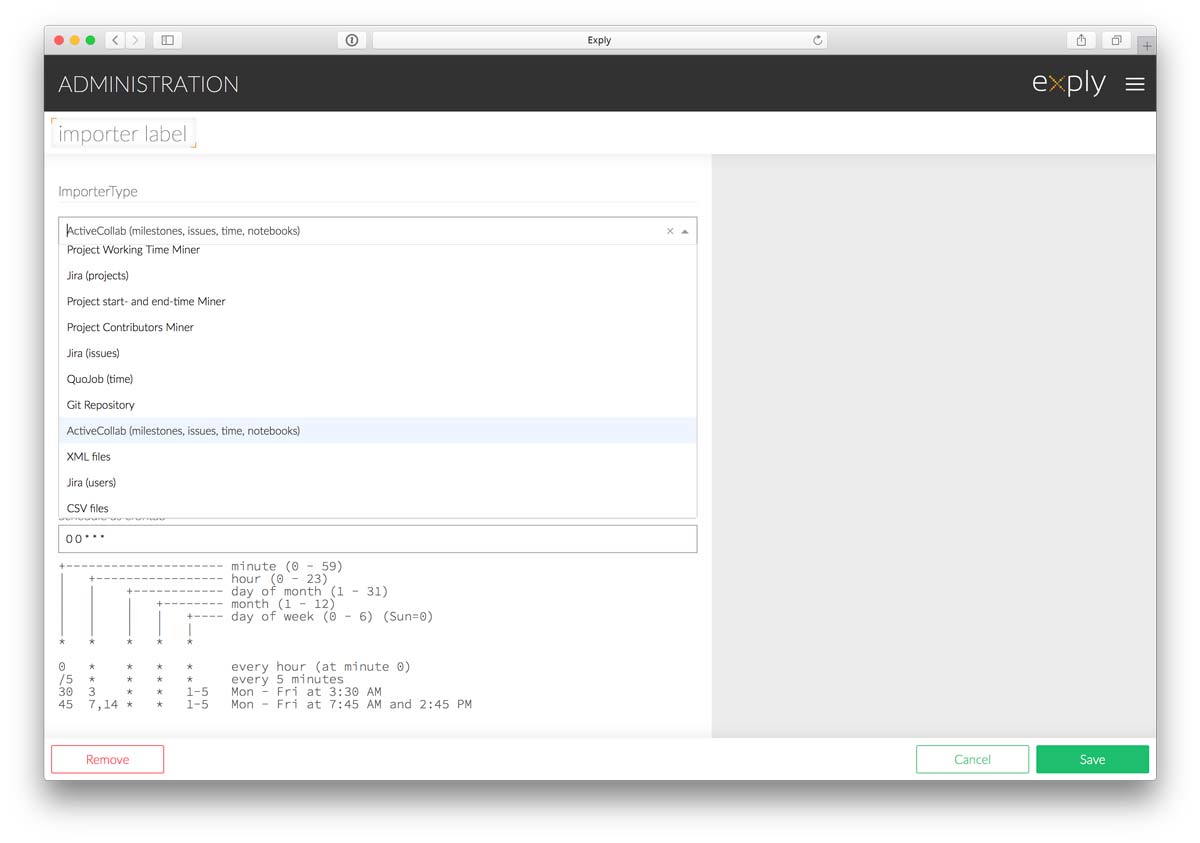Click the crontab schedule input
This screenshot has width=1200, height=843.
coord(377,539)
